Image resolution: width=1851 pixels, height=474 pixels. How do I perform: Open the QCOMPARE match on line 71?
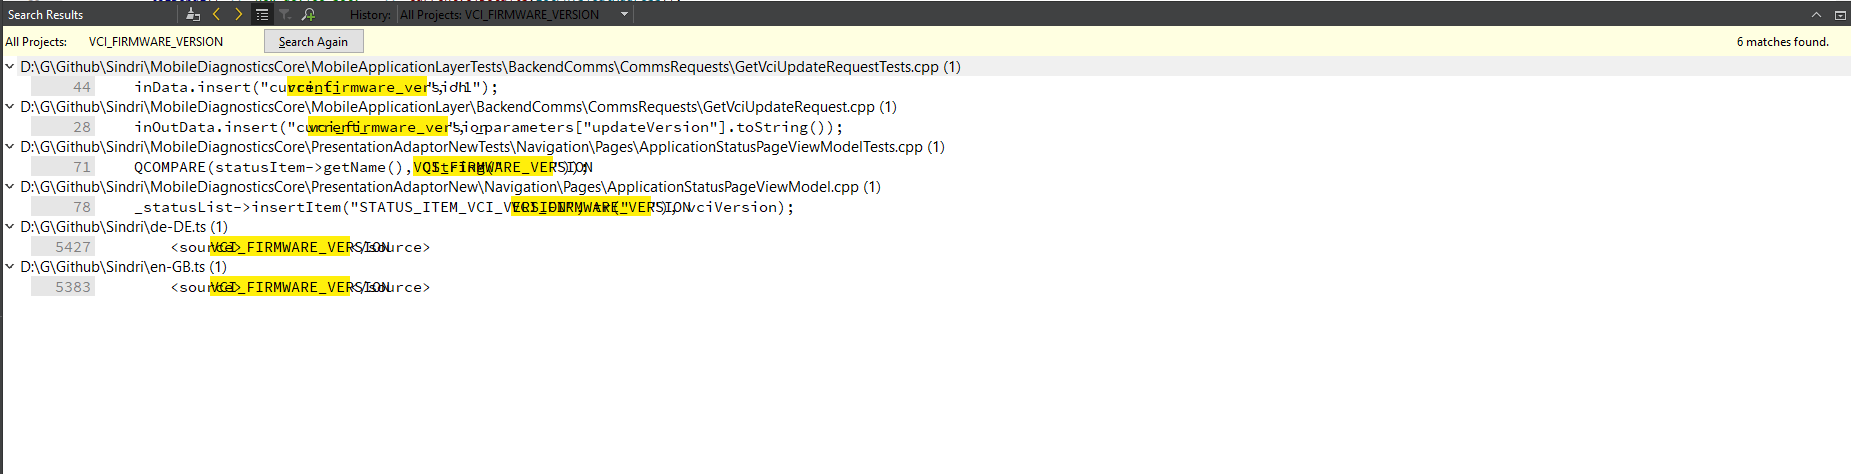pyautogui.click(x=362, y=167)
